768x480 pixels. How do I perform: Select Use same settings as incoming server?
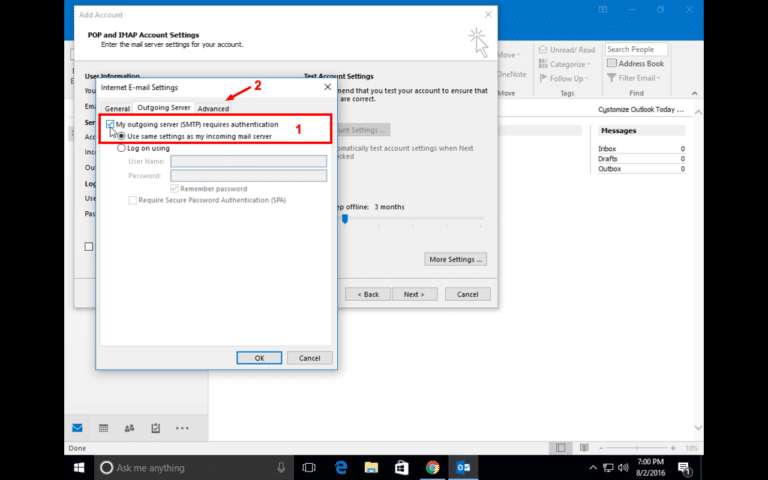click(121, 136)
